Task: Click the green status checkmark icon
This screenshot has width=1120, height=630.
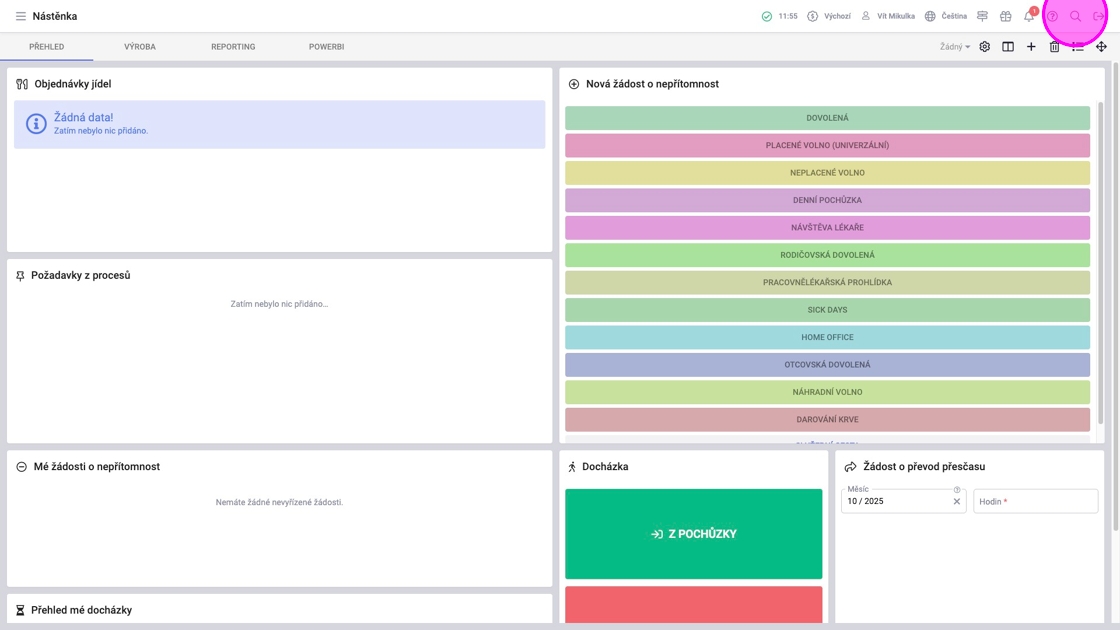Action: [x=766, y=16]
